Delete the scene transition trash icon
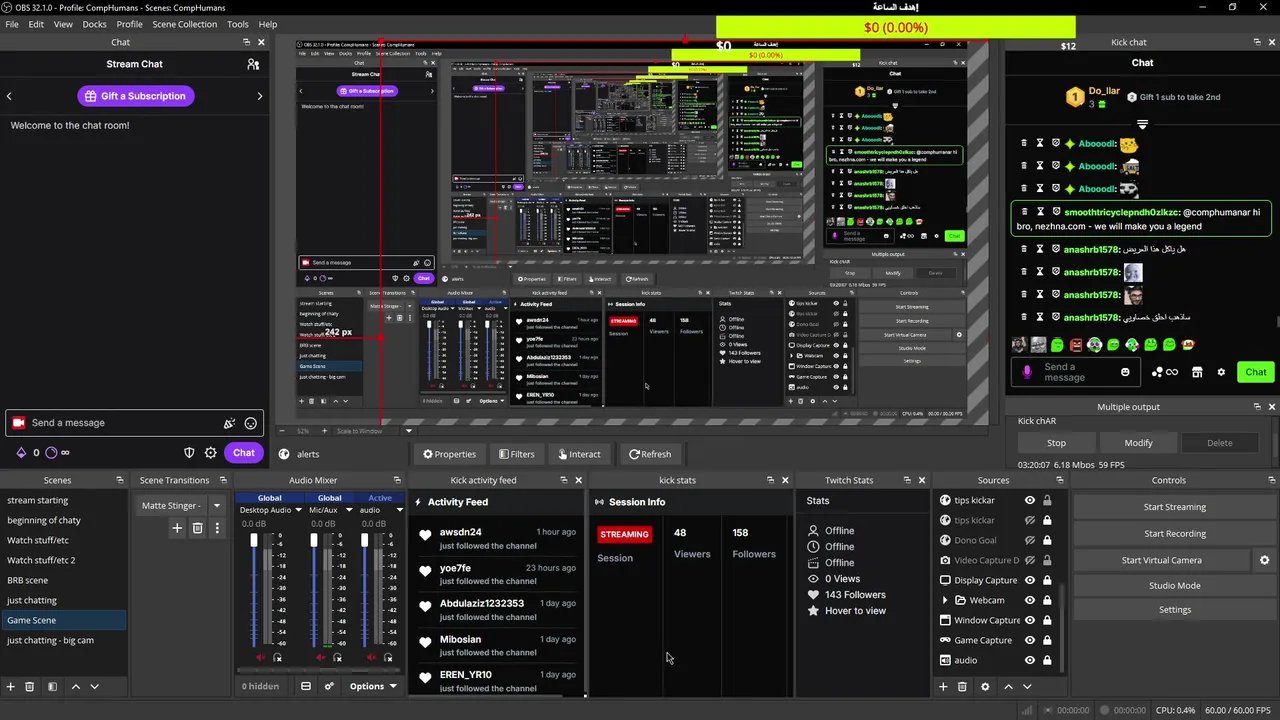Screen dimensions: 1280x720 tap(197, 528)
